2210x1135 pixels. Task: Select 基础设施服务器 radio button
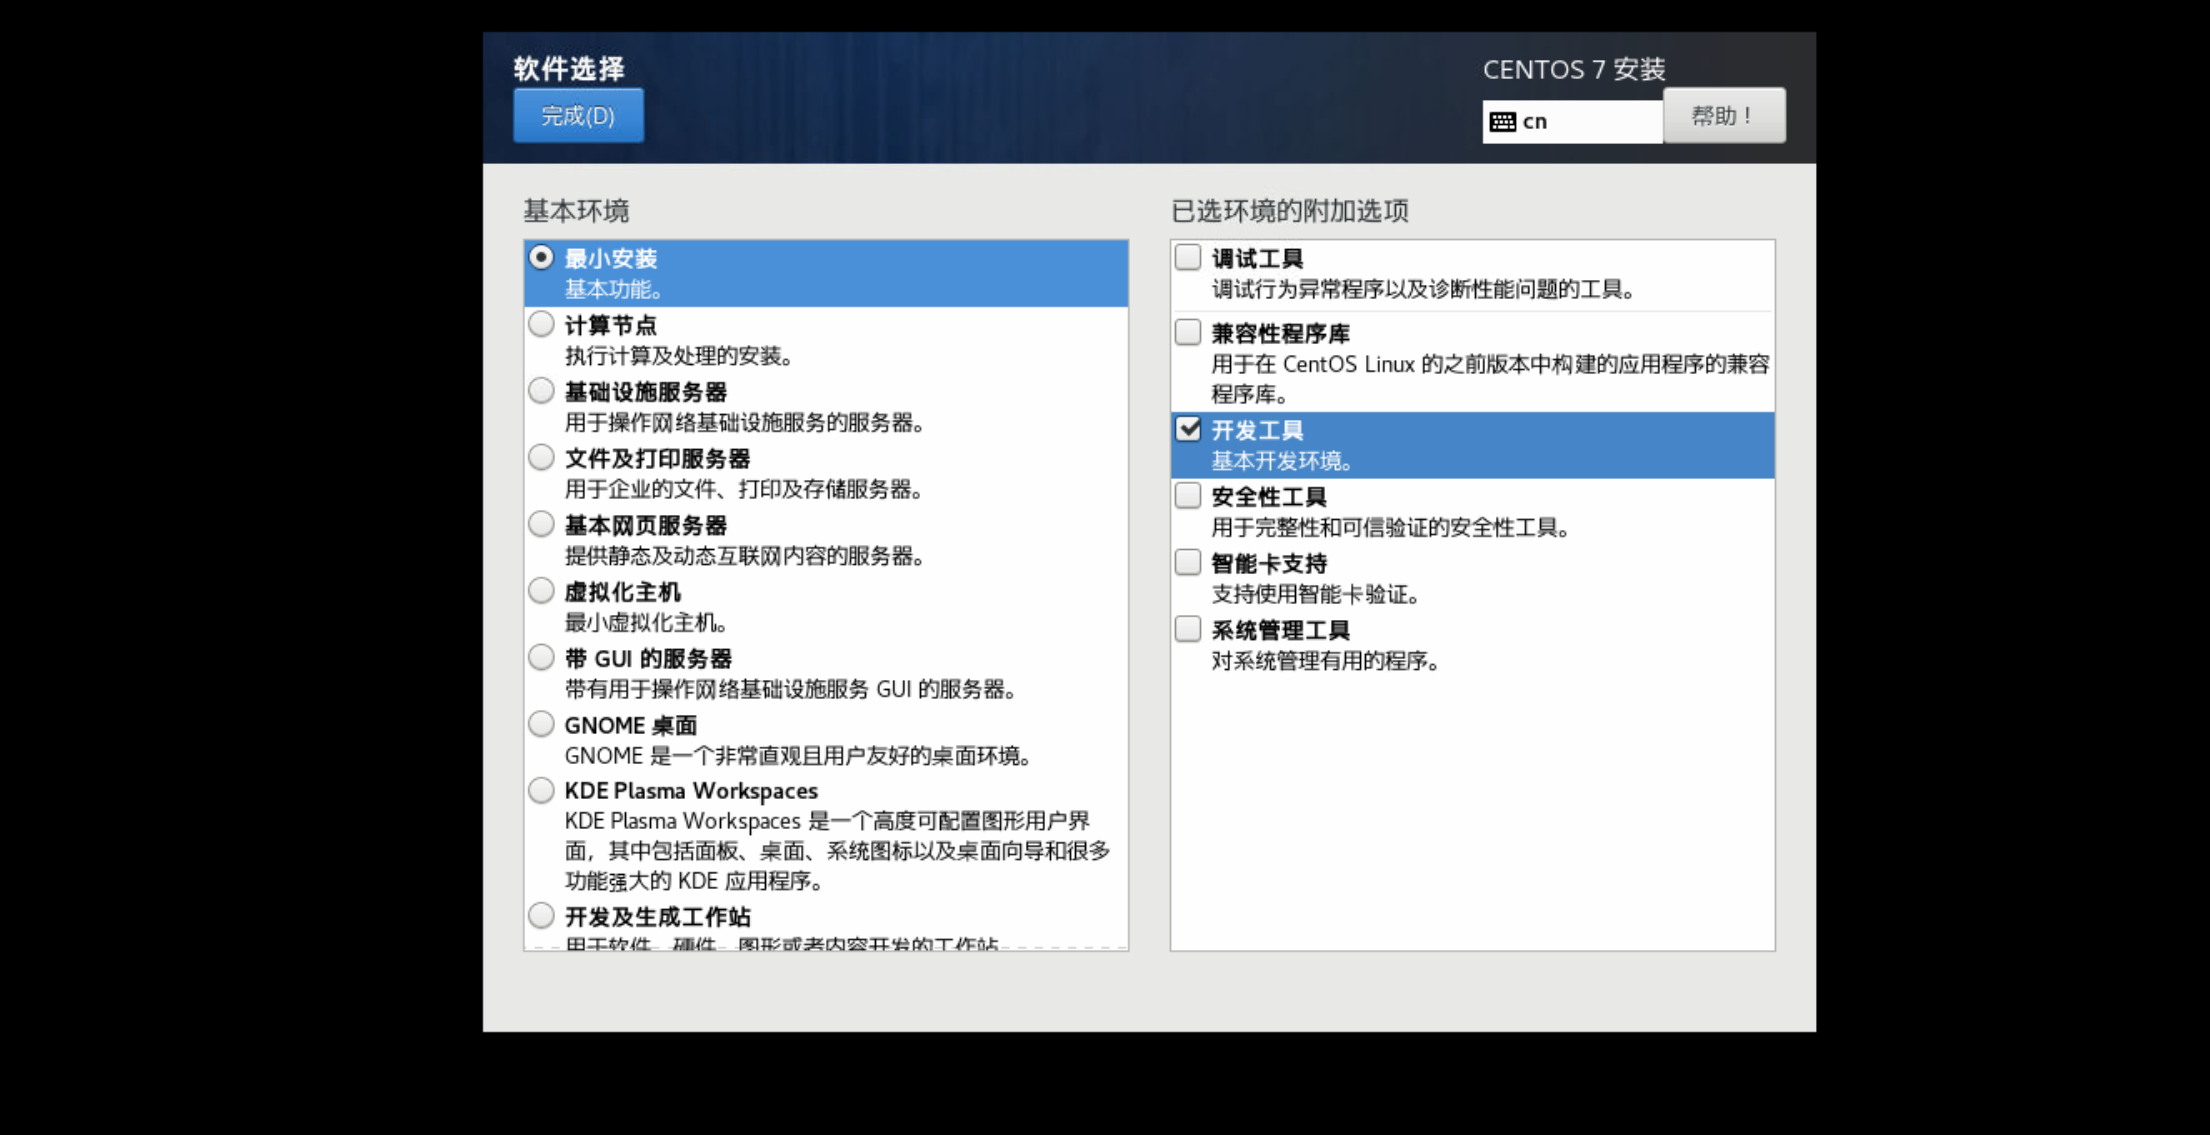click(541, 391)
